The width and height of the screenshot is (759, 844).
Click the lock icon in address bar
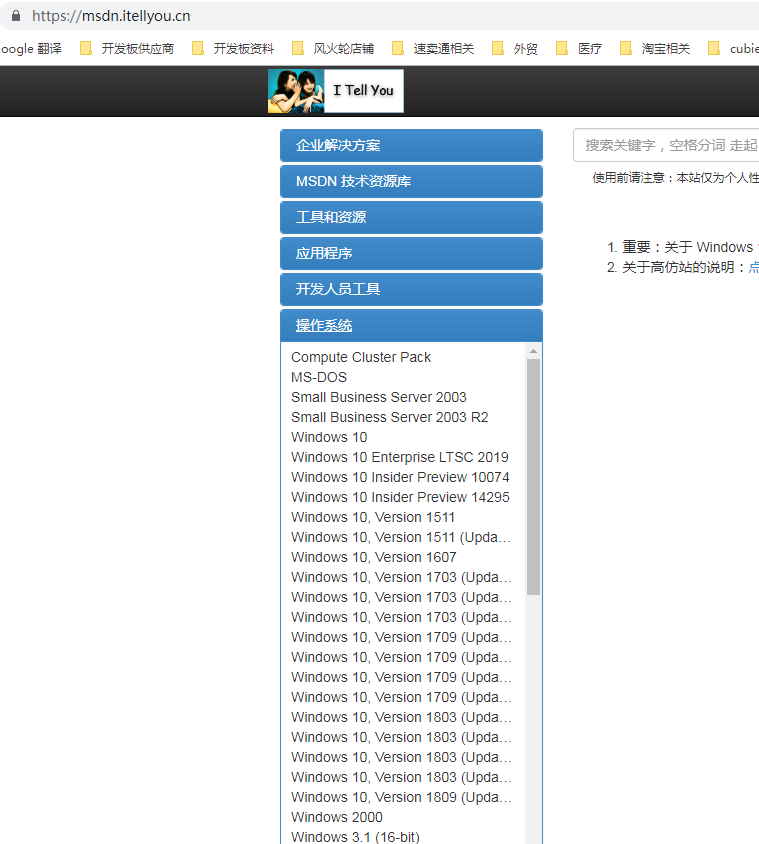[16, 16]
